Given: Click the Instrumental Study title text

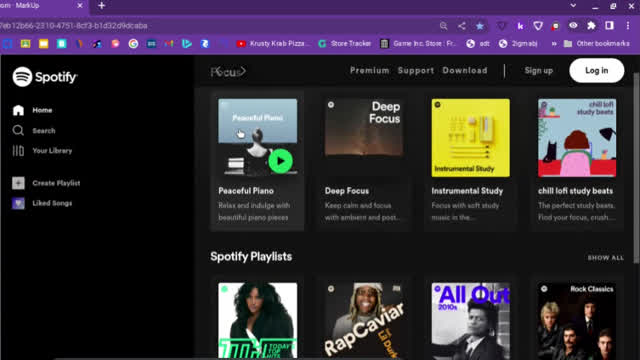Looking at the screenshot, I should pos(467,191).
